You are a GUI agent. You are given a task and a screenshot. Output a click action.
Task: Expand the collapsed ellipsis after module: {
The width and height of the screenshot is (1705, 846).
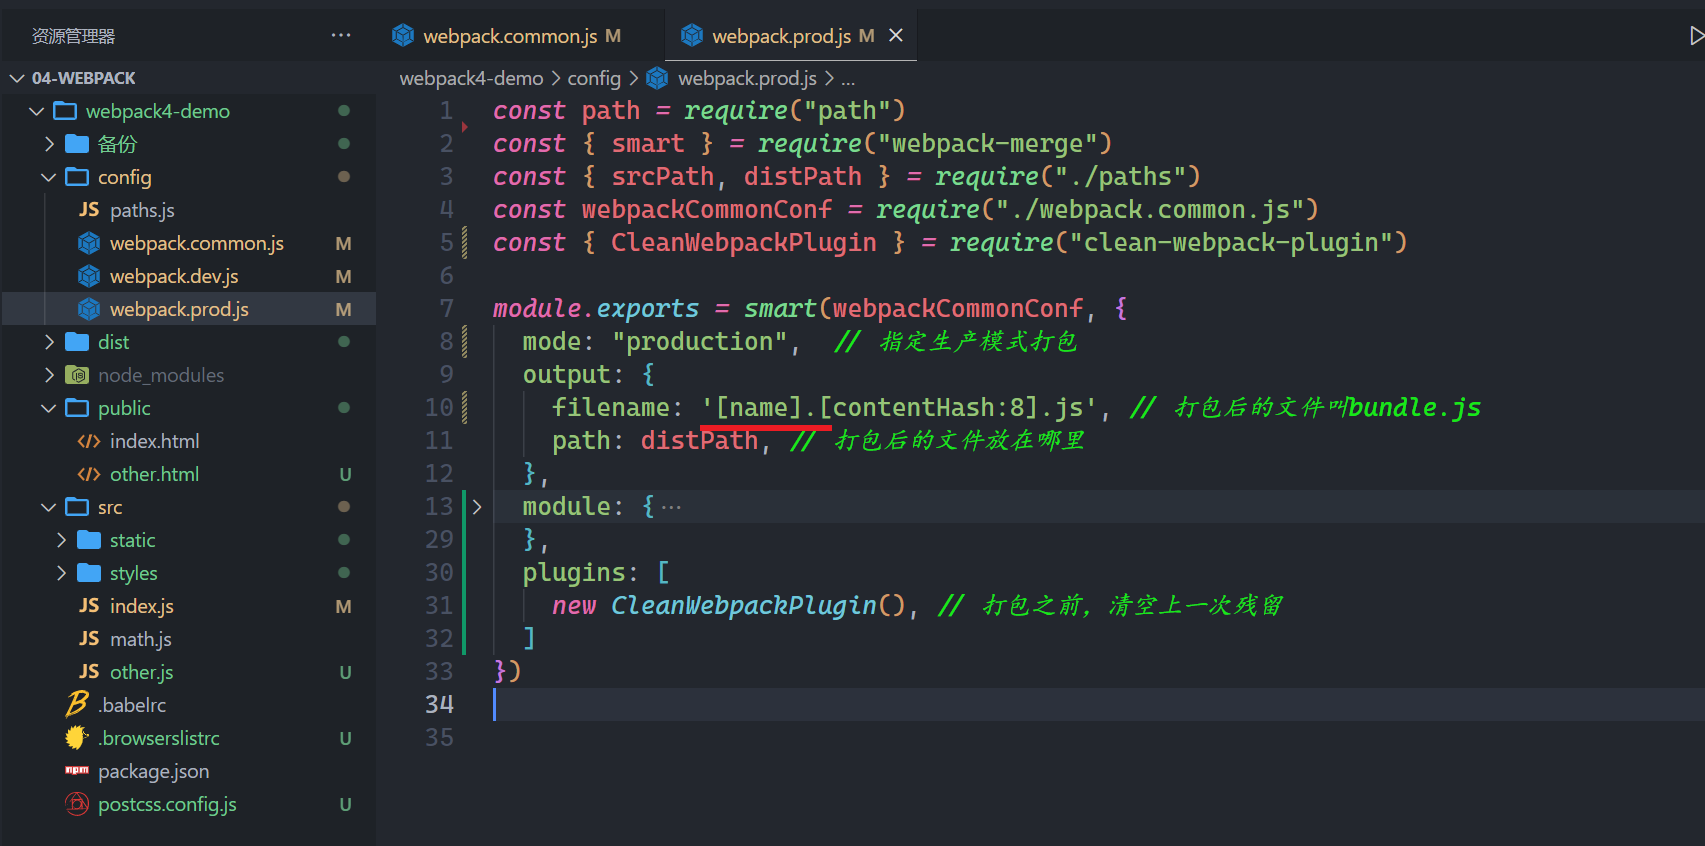[671, 507]
